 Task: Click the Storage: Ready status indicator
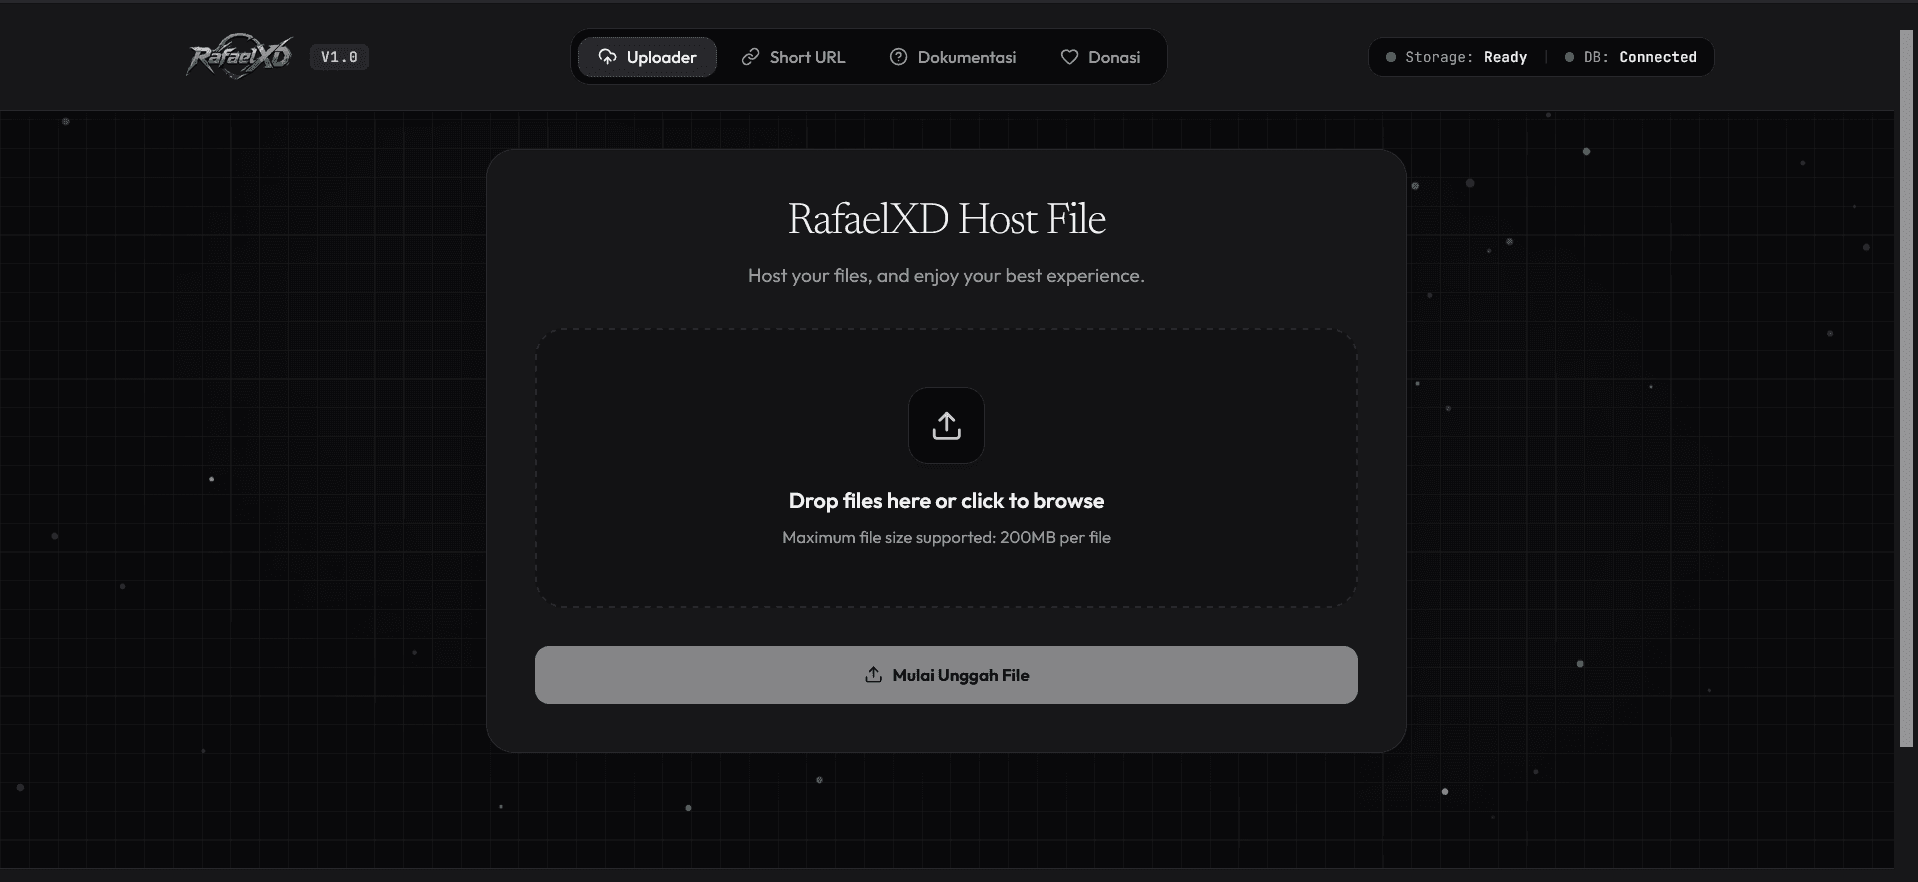pos(1456,57)
